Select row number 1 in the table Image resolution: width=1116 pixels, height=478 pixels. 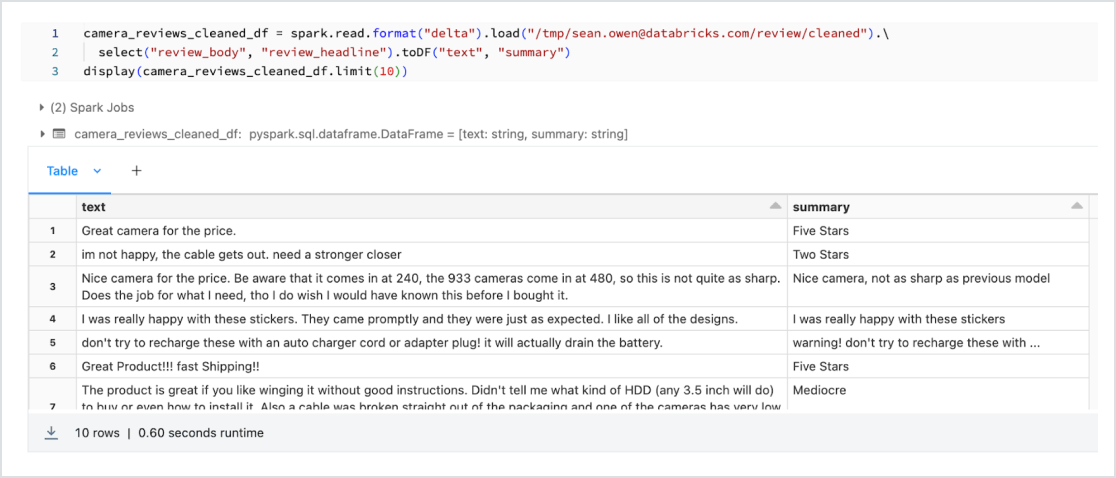[x=52, y=231]
